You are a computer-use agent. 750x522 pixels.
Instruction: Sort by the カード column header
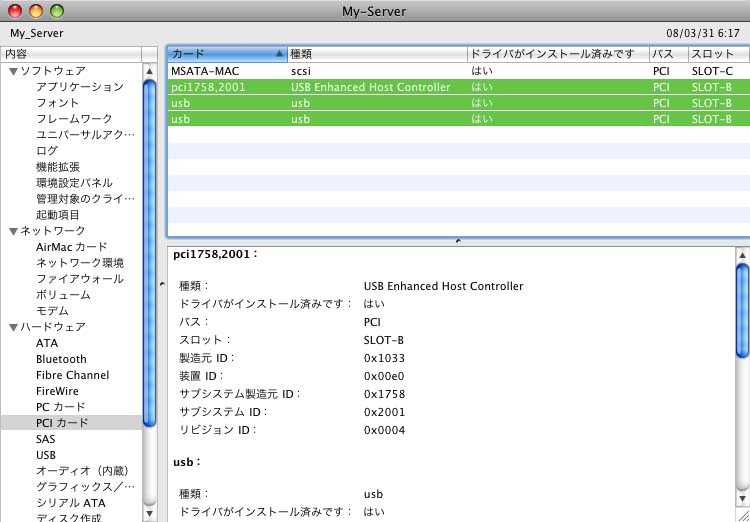[x=227, y=54]
